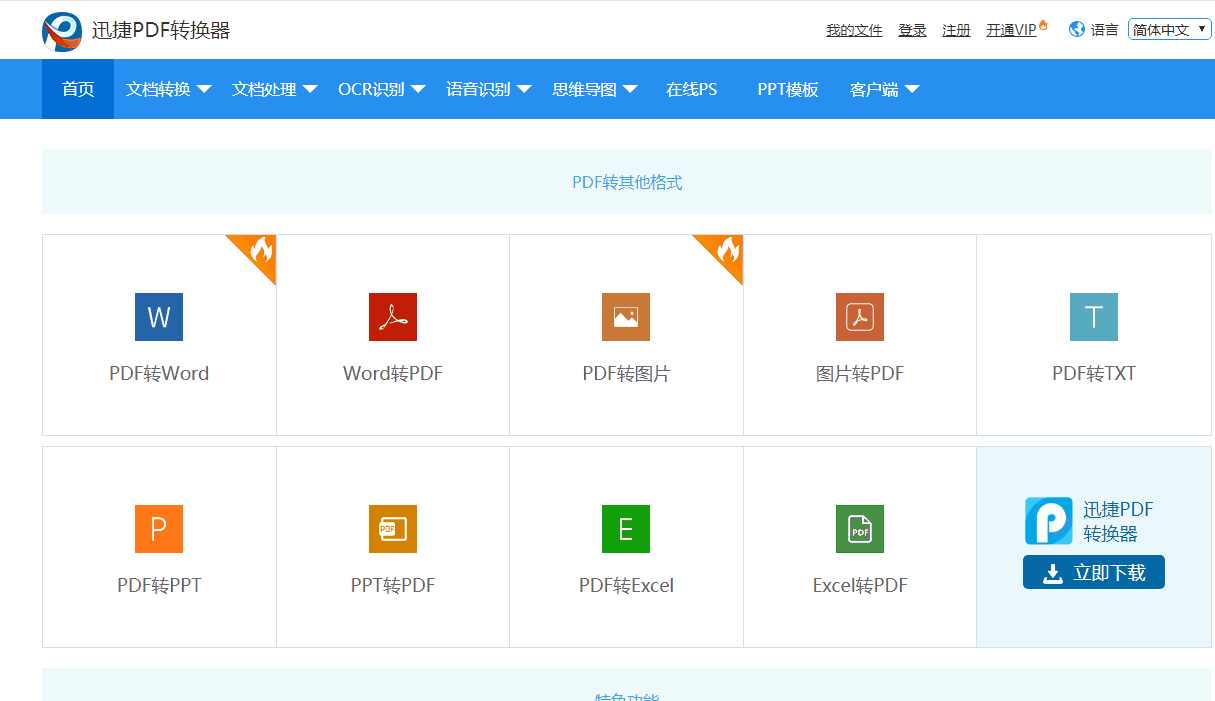Select the PDF转Excel green E icon
Screen dimensions: 1215x701
(626, 529)
